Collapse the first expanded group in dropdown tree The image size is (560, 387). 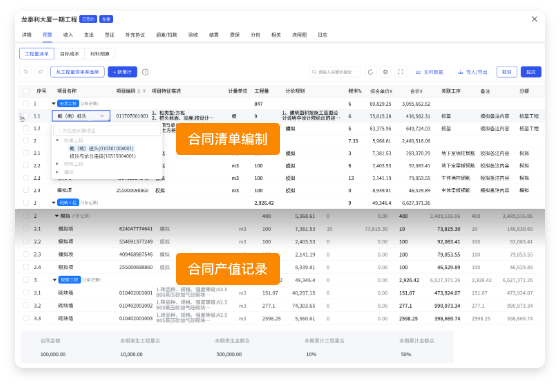click(x=58, y=140)
